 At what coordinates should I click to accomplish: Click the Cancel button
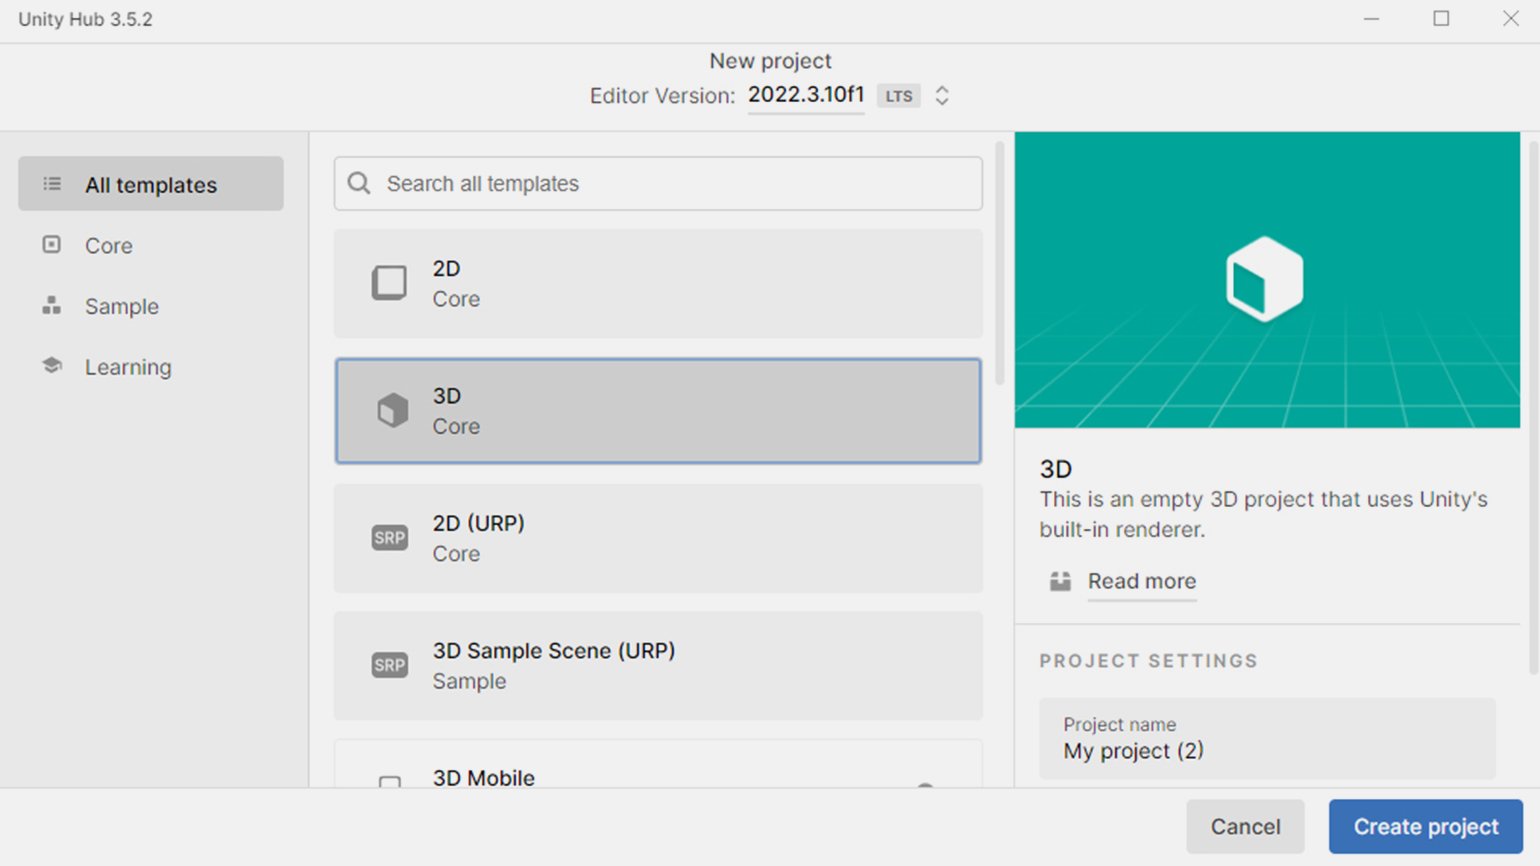(1245, 826)
